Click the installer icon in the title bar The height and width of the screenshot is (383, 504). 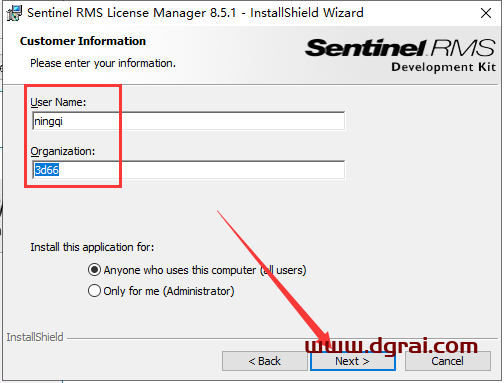tap(14, 13)
